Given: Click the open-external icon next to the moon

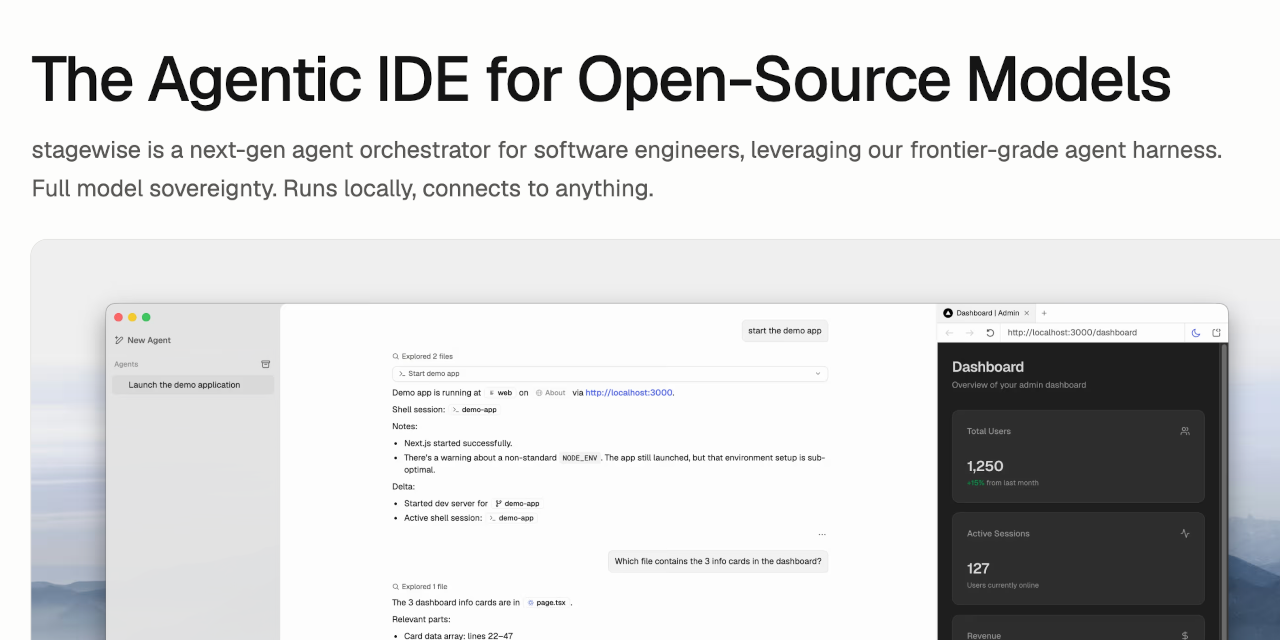Looking at the screenshot, I should pos(1216,333).
